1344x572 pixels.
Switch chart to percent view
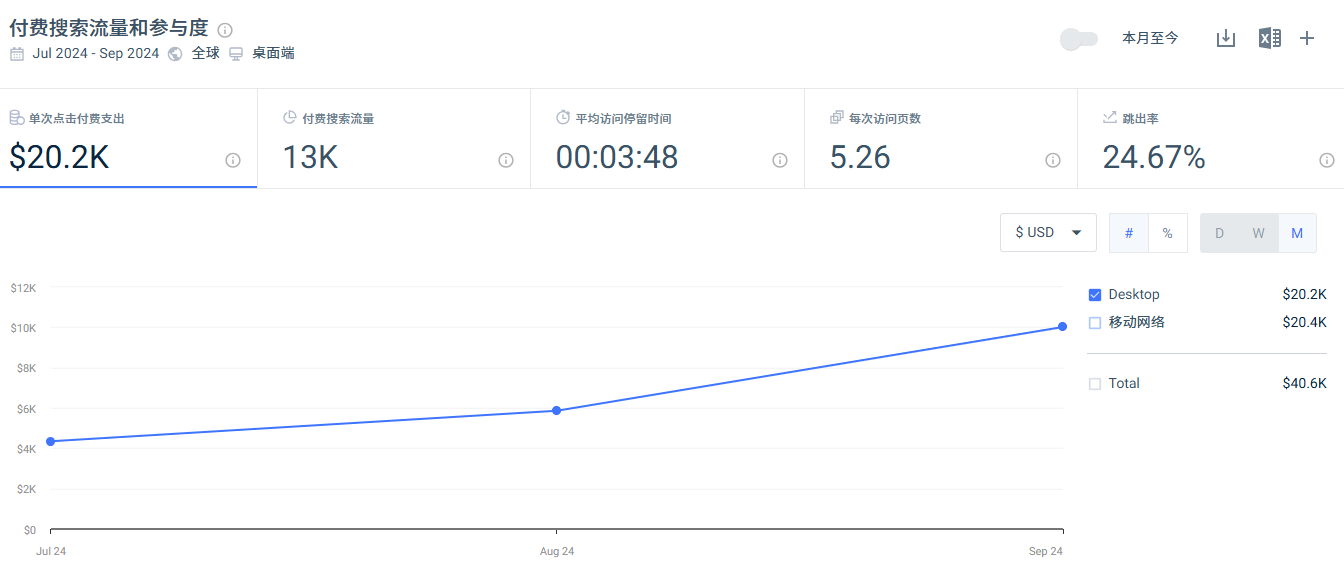point(1167,233)
